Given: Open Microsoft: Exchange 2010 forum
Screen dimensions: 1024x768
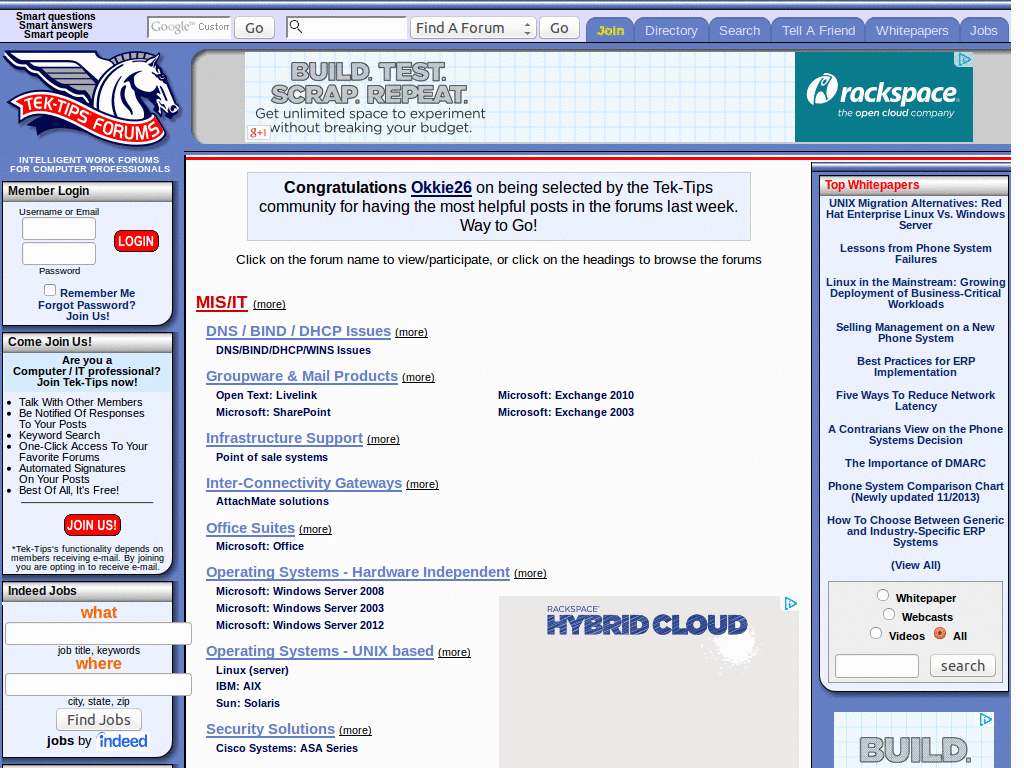Looking at the screenshot, I should coord(566,395).
